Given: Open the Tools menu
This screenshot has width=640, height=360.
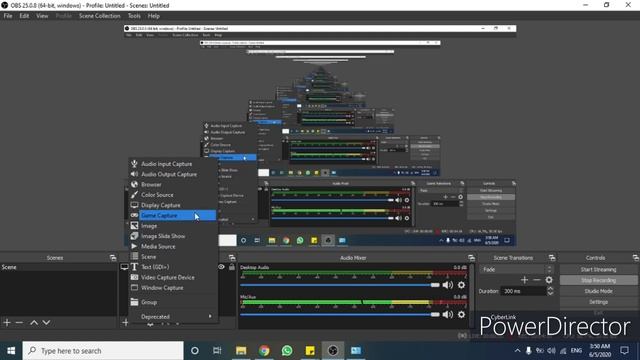Looking at the screenshot, I should coord(134,16).
